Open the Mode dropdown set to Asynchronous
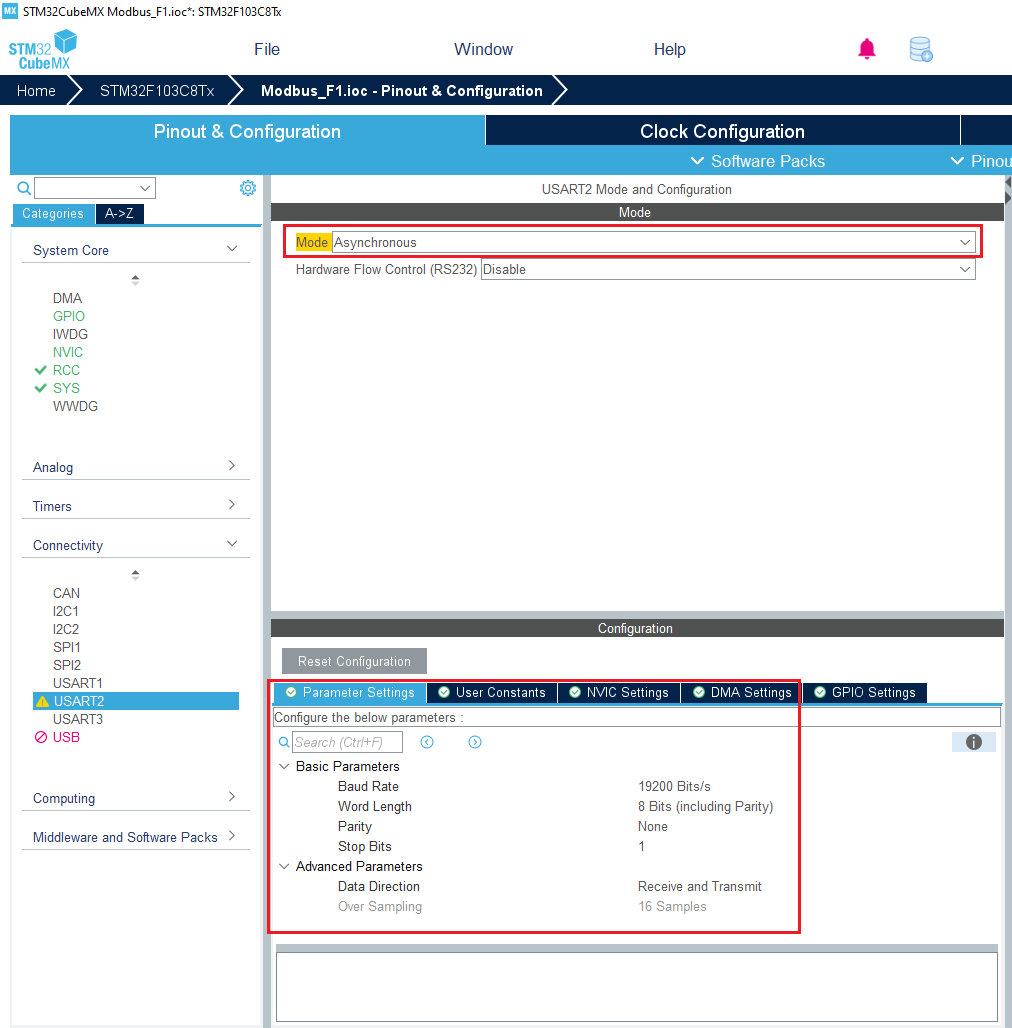 (x=653, y=243)
